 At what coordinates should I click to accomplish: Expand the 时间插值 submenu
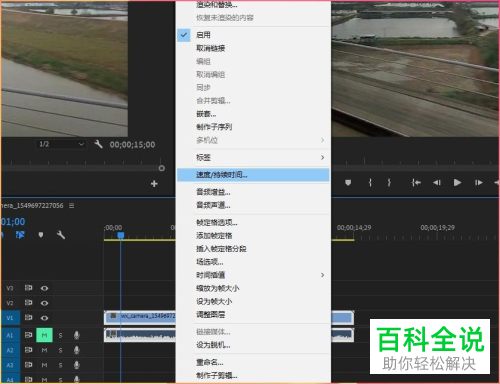253,275
